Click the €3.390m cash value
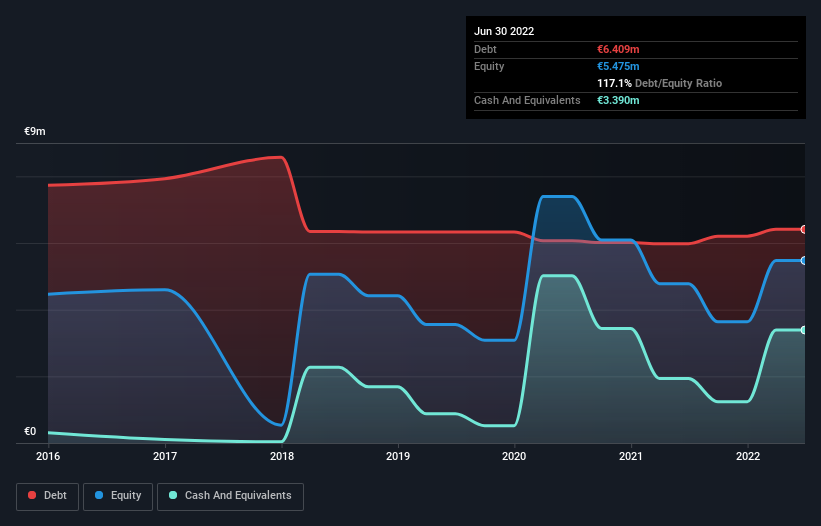The width and height of the screenshot is (821, 526). tap(618, 100)
